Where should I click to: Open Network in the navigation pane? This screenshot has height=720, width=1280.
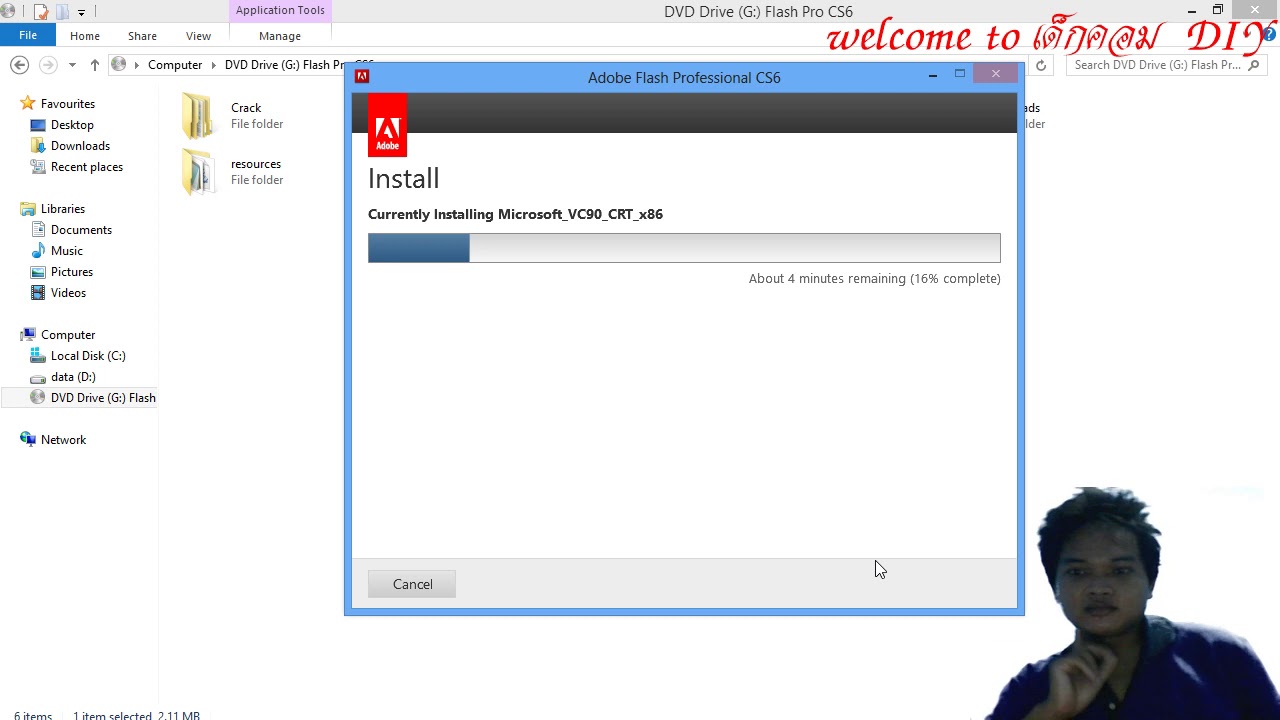point(63,440)
